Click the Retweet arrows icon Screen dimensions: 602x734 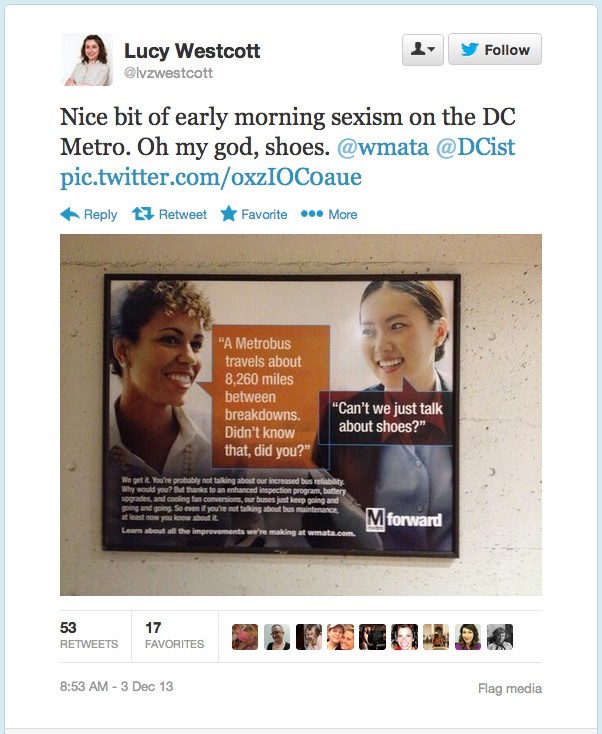143,214
